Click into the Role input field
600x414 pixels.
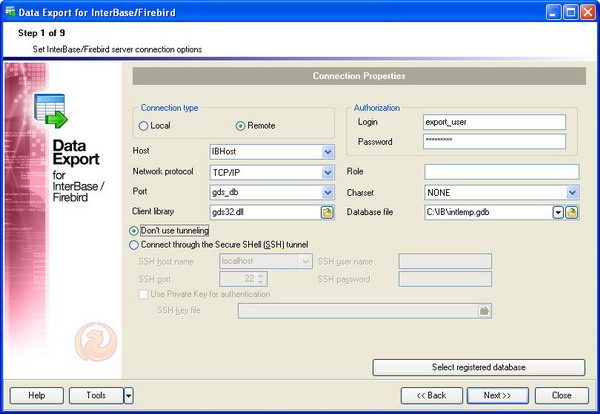[502, 172]
